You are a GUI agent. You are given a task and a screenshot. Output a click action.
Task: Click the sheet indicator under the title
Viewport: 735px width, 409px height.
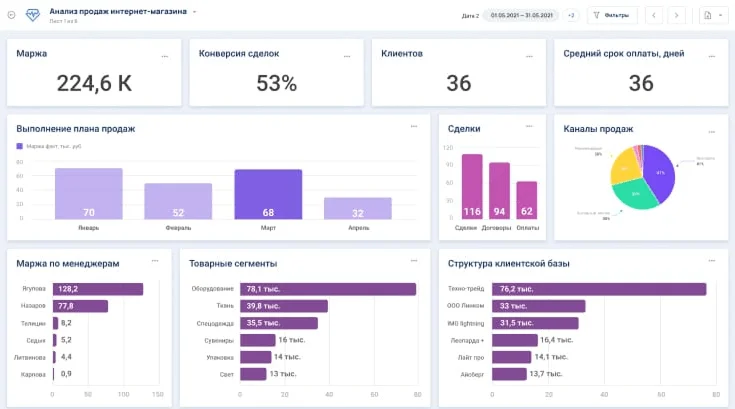pyautogui.click(x=63, y=22)
